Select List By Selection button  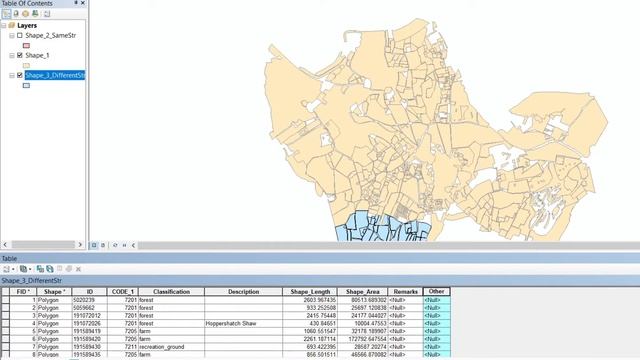(x=35, y=14)
